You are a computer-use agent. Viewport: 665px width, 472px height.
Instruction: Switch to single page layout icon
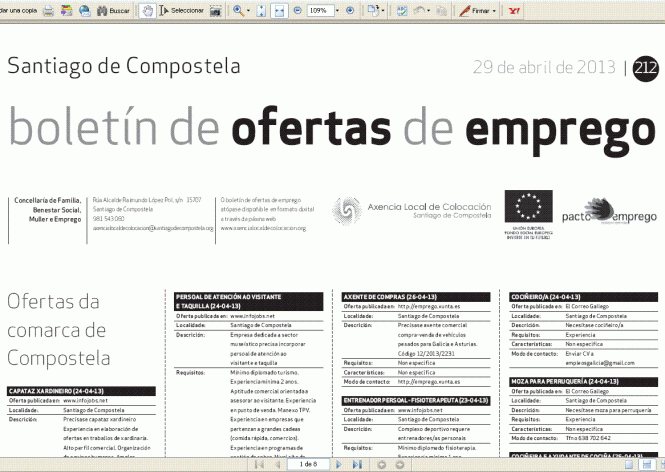pos(629,465)
